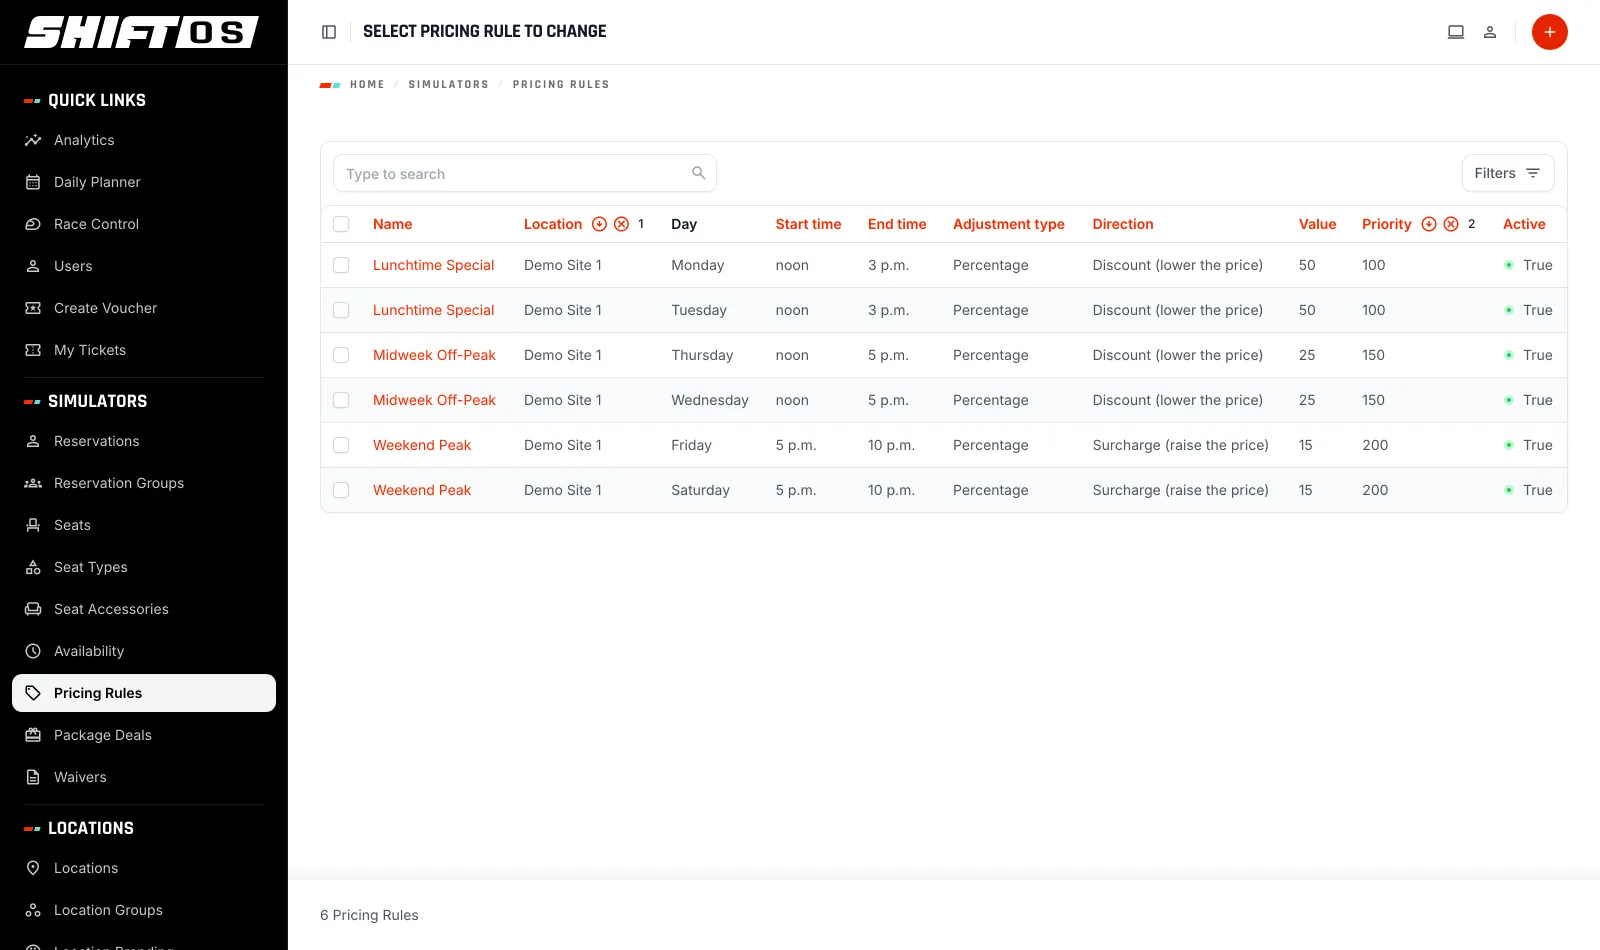The width and height of the screenshot is (1600, 950).
Task: Select the Monday Lunchtime Special row checkbox
Action: pyautogui.click(x=341, y=265)
